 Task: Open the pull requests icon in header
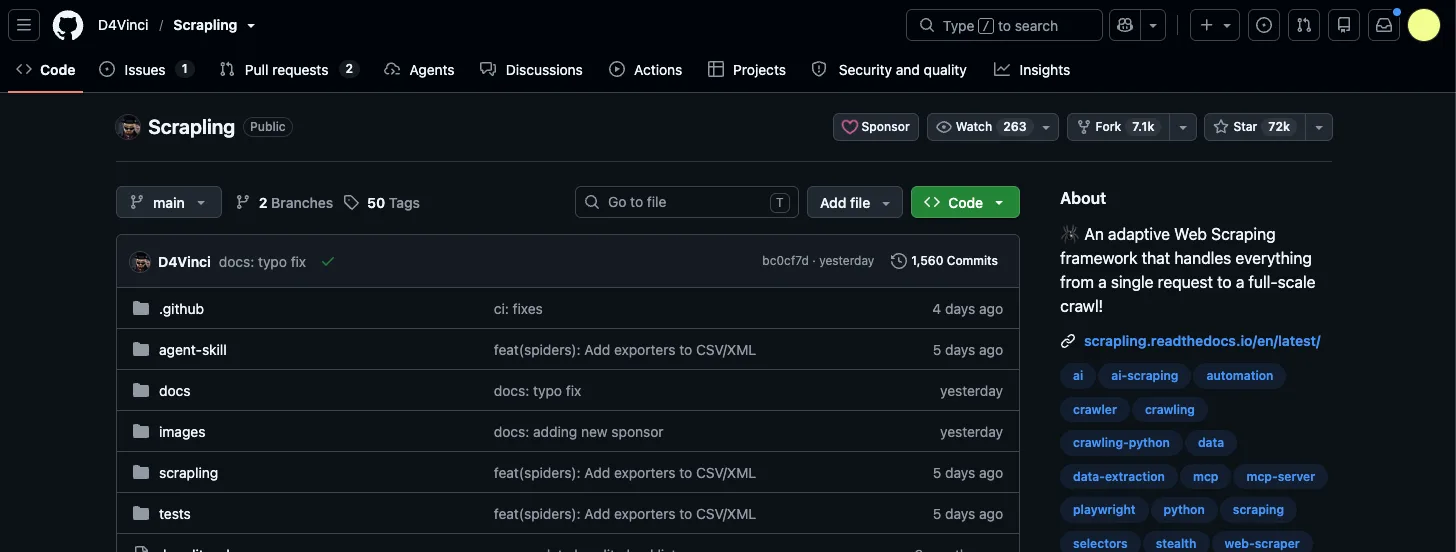click(x=1304, y=25)
